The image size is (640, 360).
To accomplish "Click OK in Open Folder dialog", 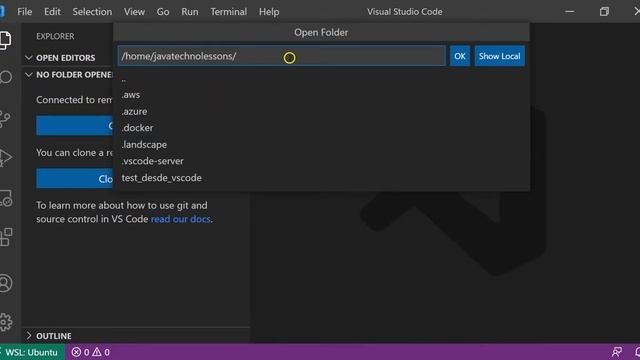I will [x=460, y=56].
